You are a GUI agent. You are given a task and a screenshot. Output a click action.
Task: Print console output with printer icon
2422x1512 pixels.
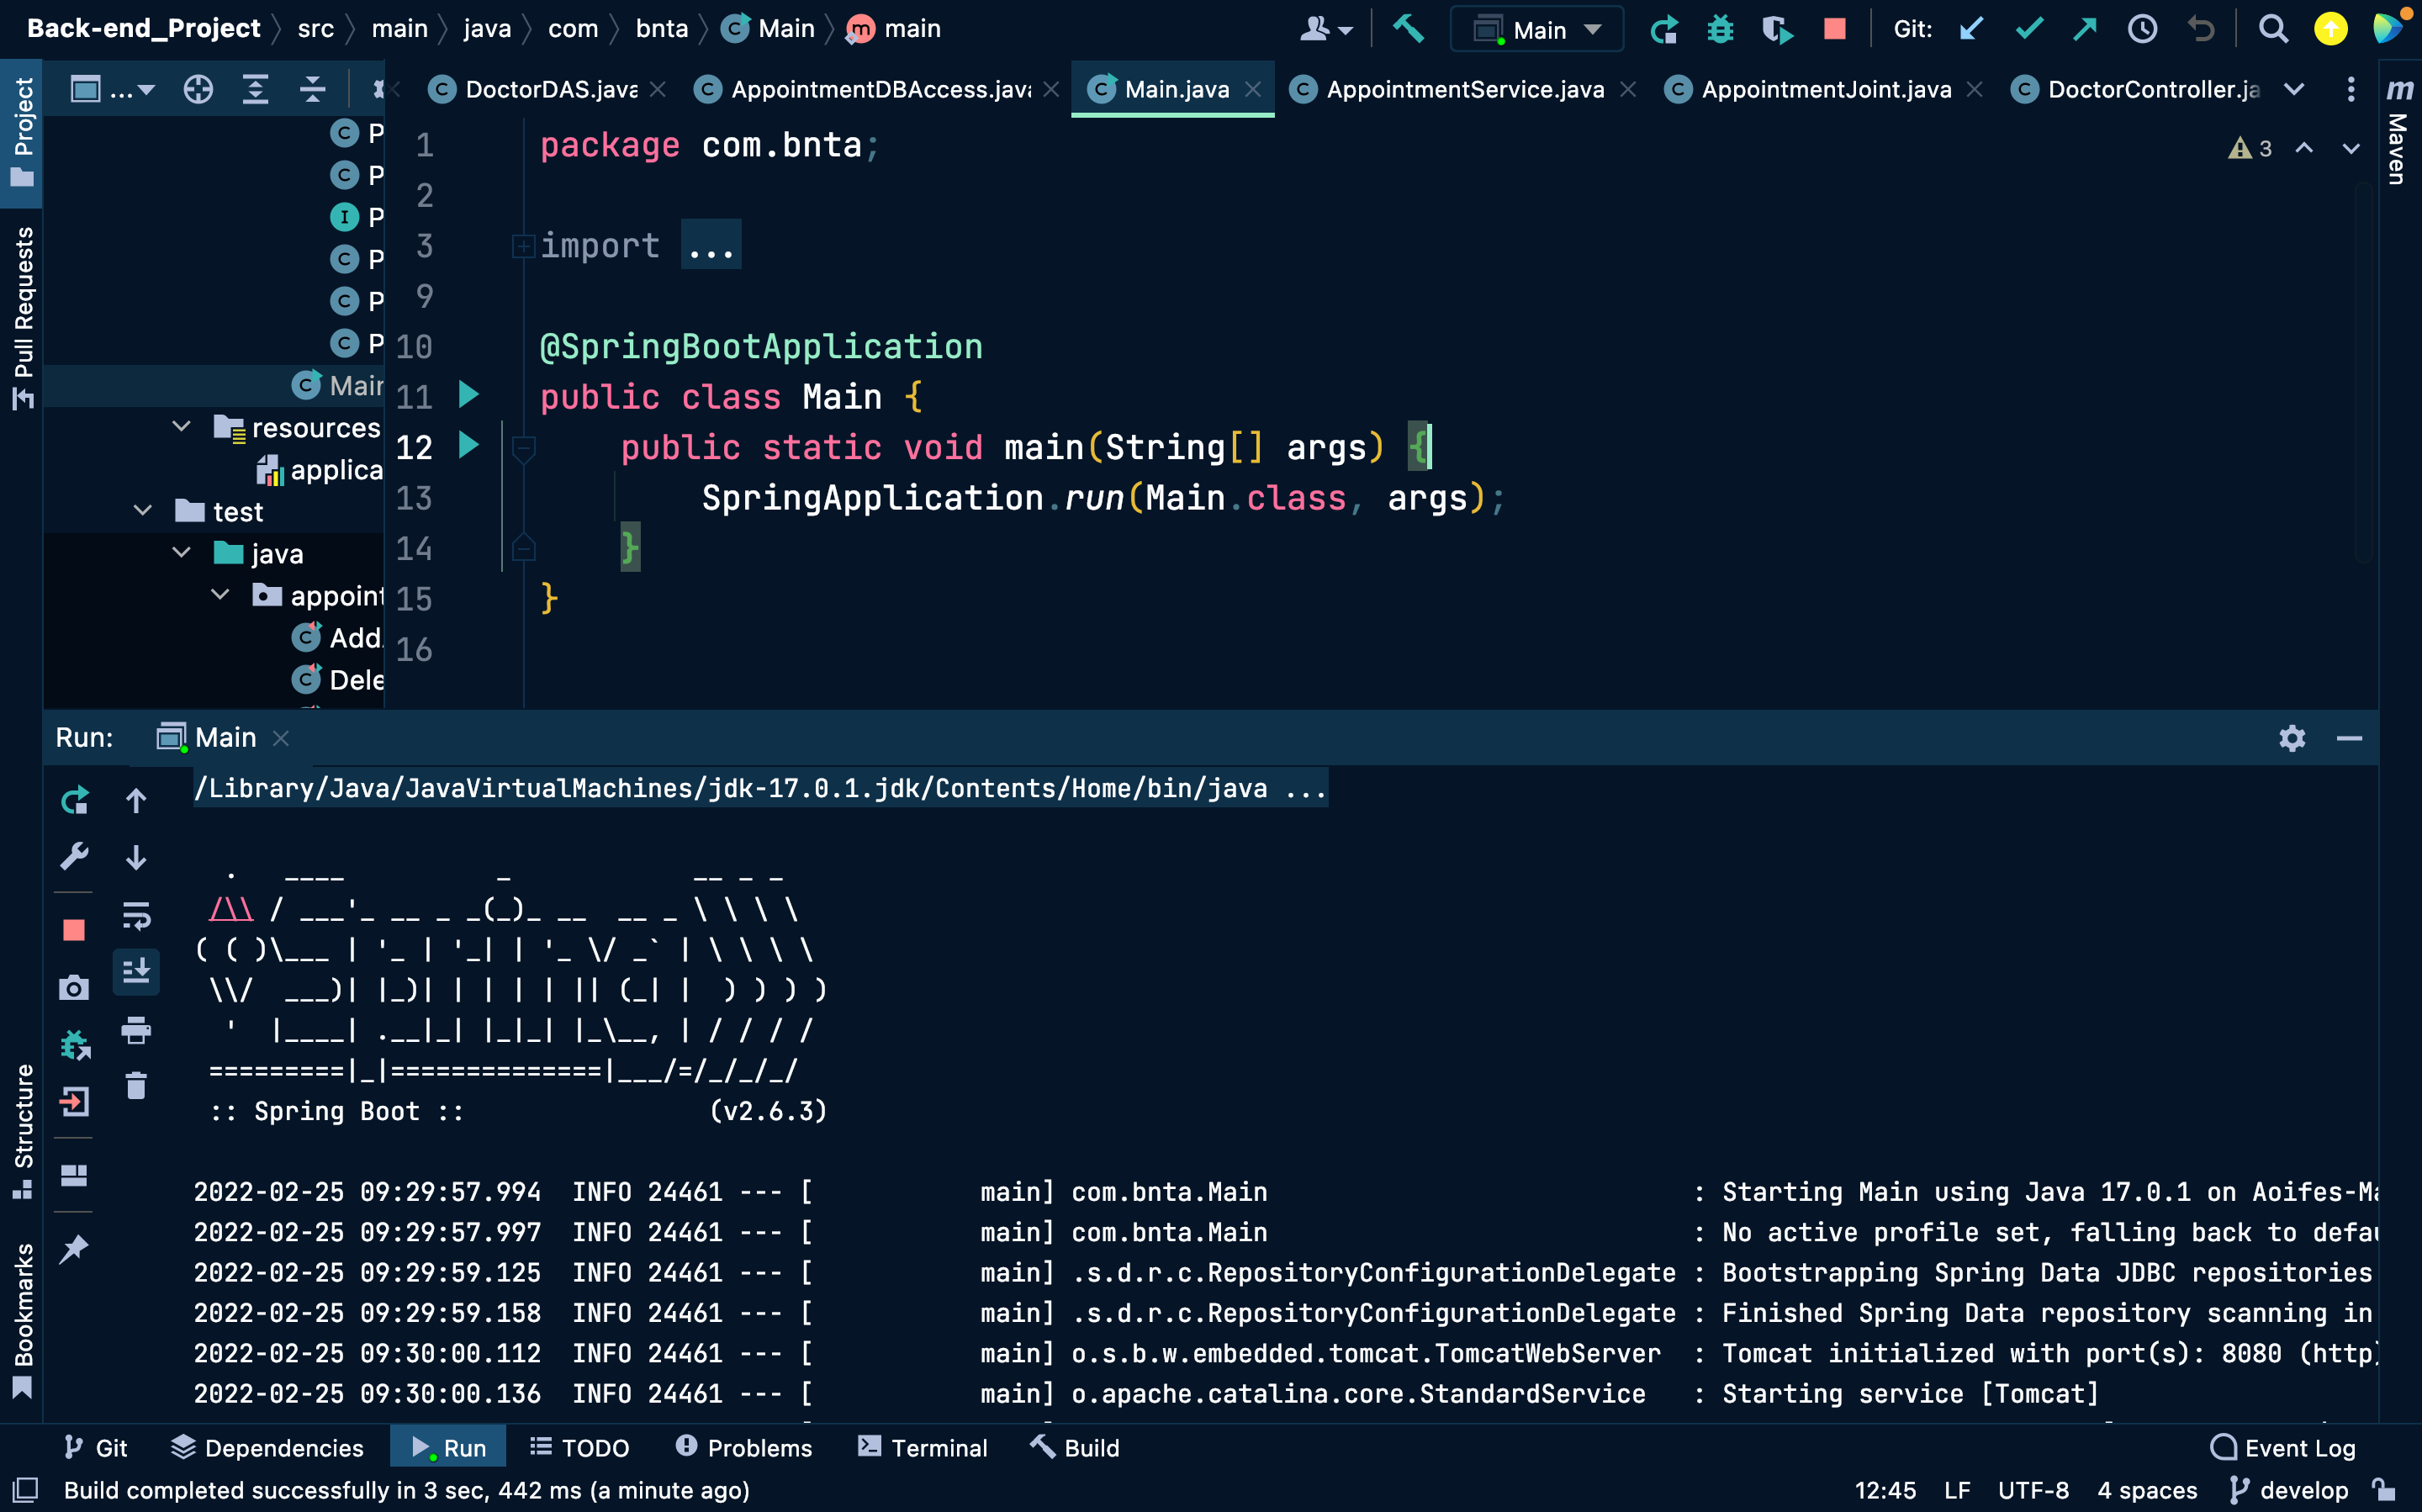pos(136,1030)
